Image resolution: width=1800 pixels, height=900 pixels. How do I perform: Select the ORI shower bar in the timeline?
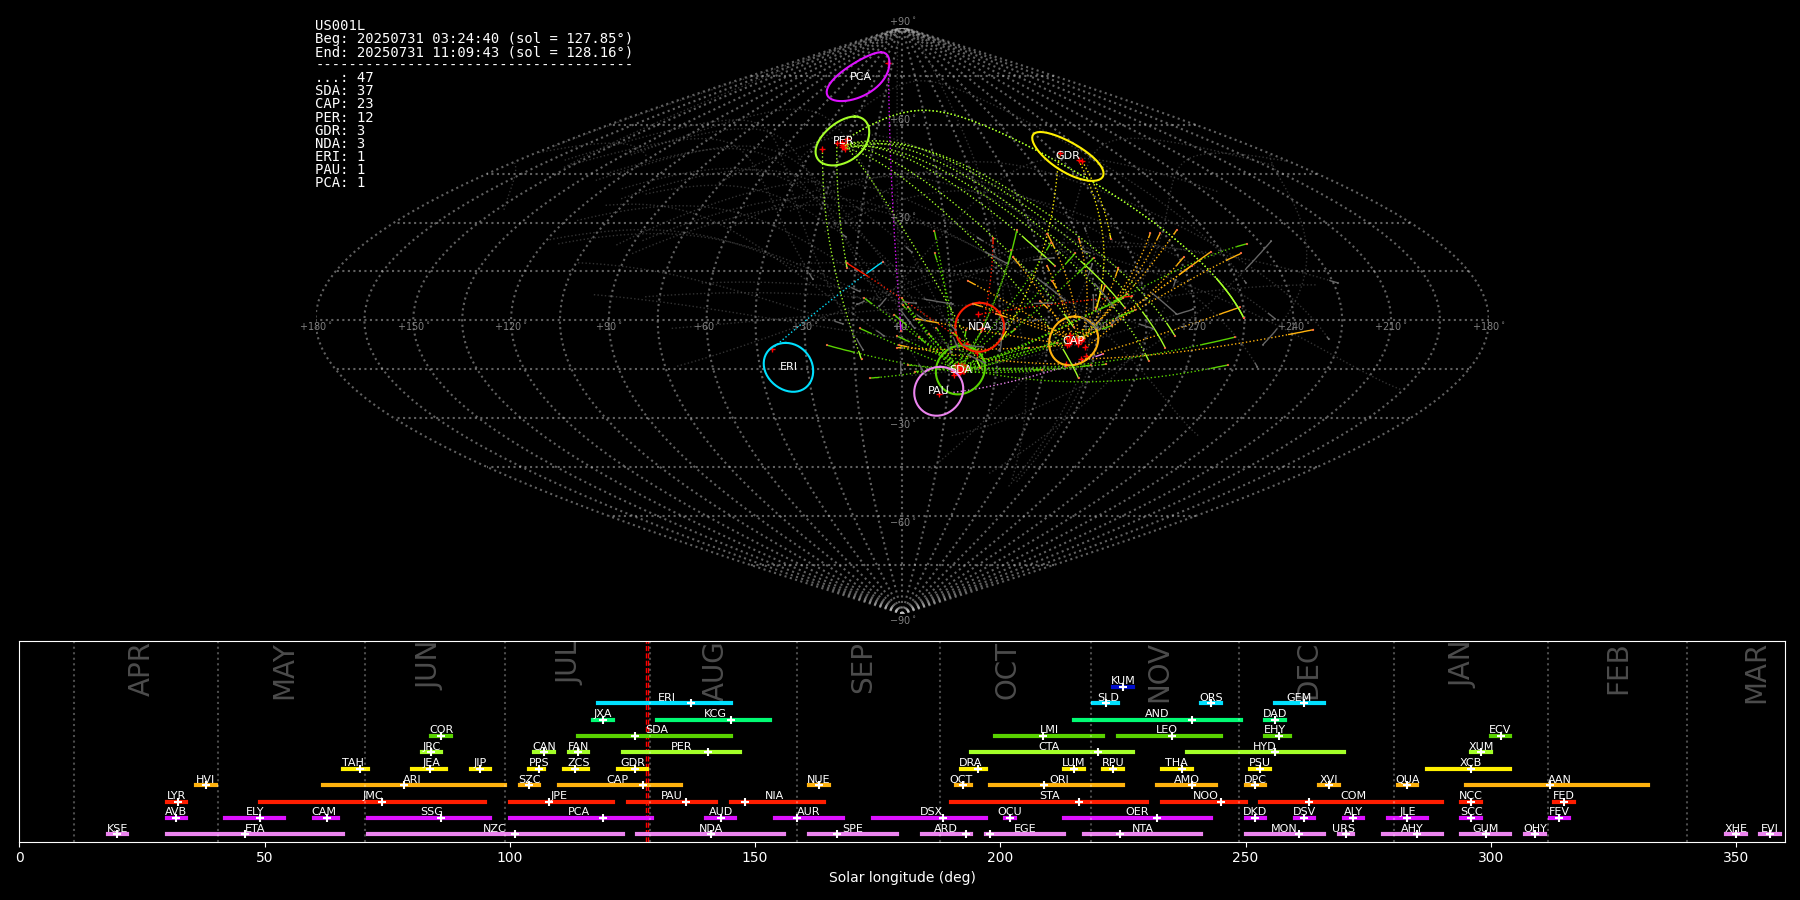[x=1056, y=785]
